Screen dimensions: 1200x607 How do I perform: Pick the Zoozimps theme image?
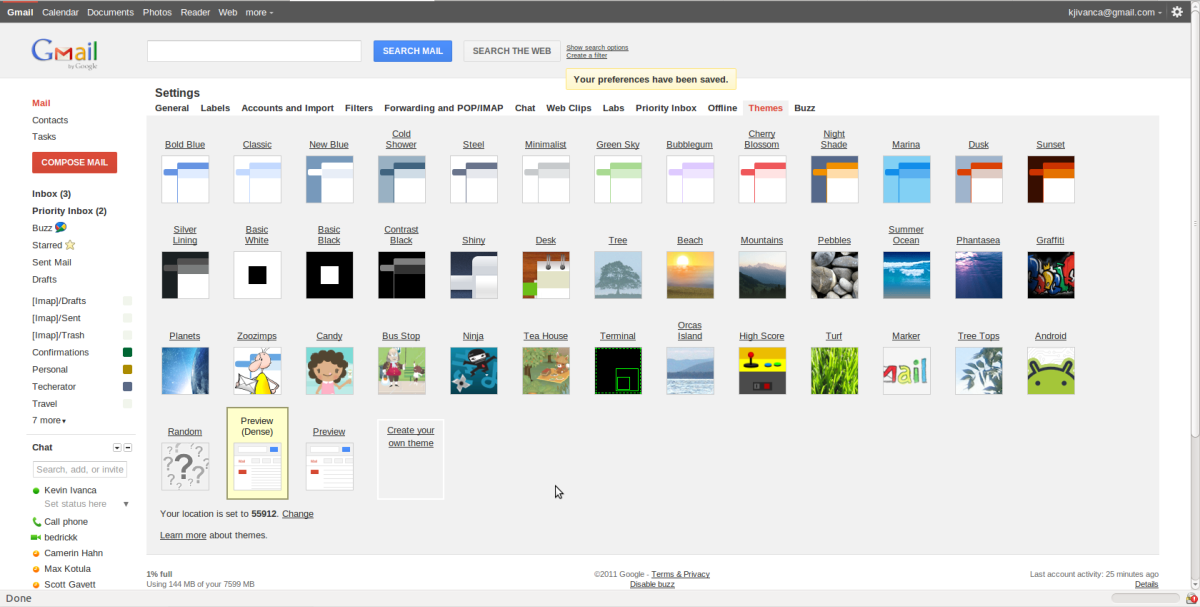[257, 371]
